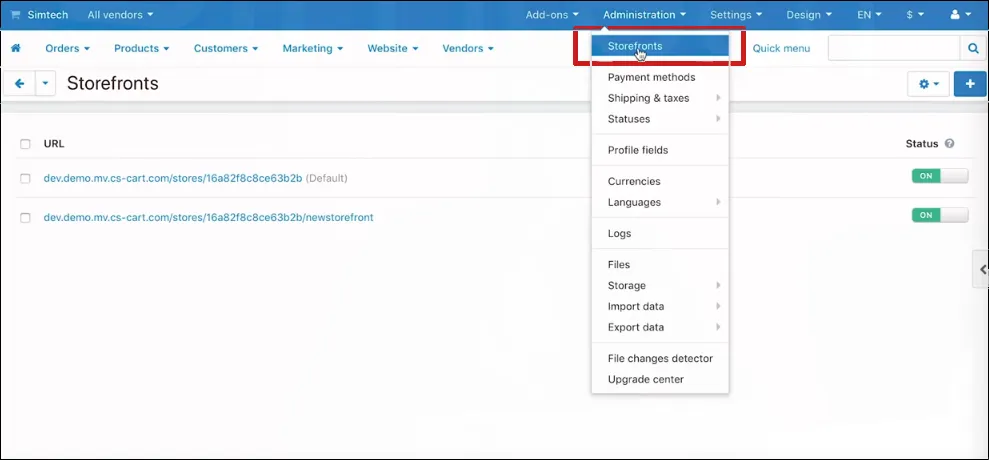989x460 pixels.
Task: Click the search input field
Action: [x=894, y=48]
